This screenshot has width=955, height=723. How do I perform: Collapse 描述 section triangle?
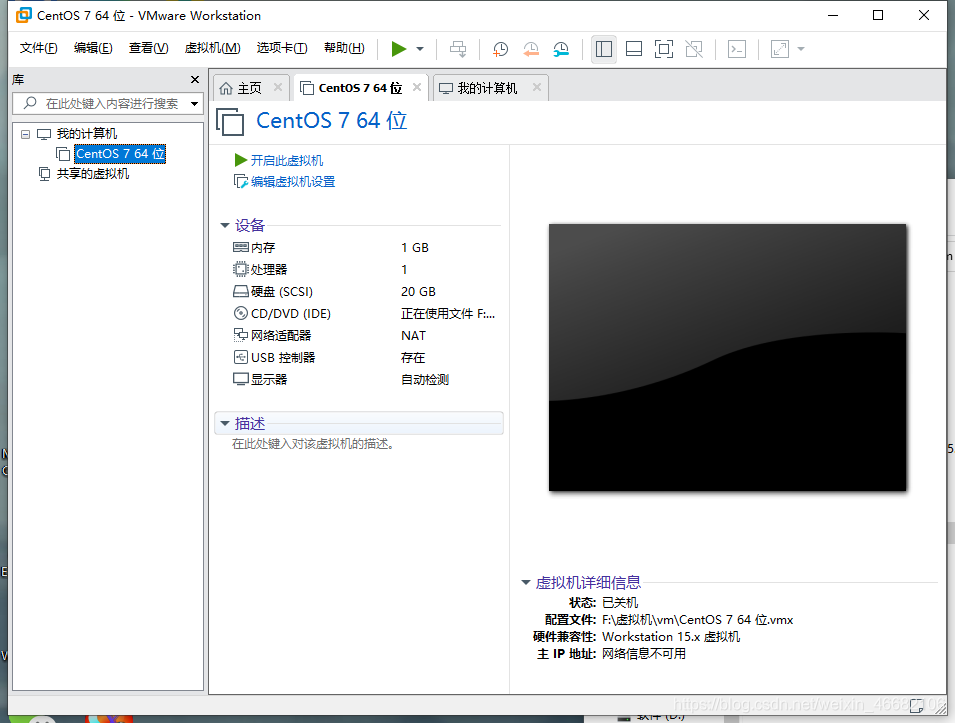pos(225,423)
